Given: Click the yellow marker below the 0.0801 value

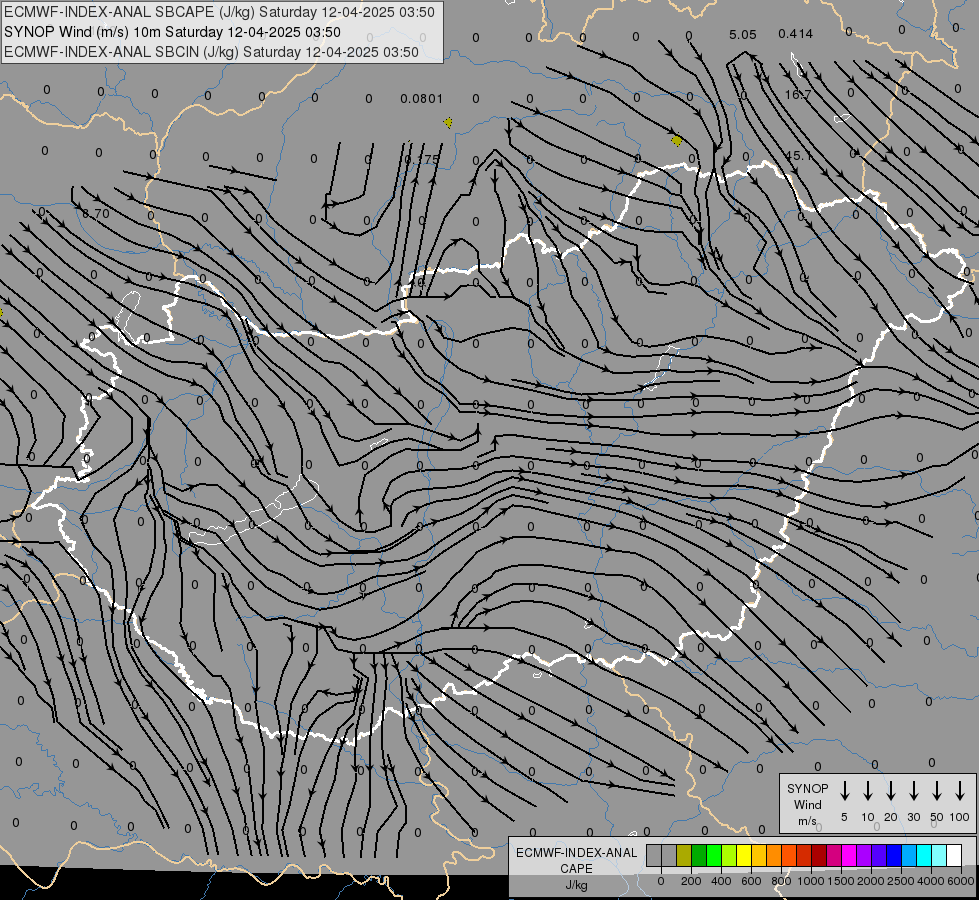Looking at the screenshot, I should pos(448,122).
